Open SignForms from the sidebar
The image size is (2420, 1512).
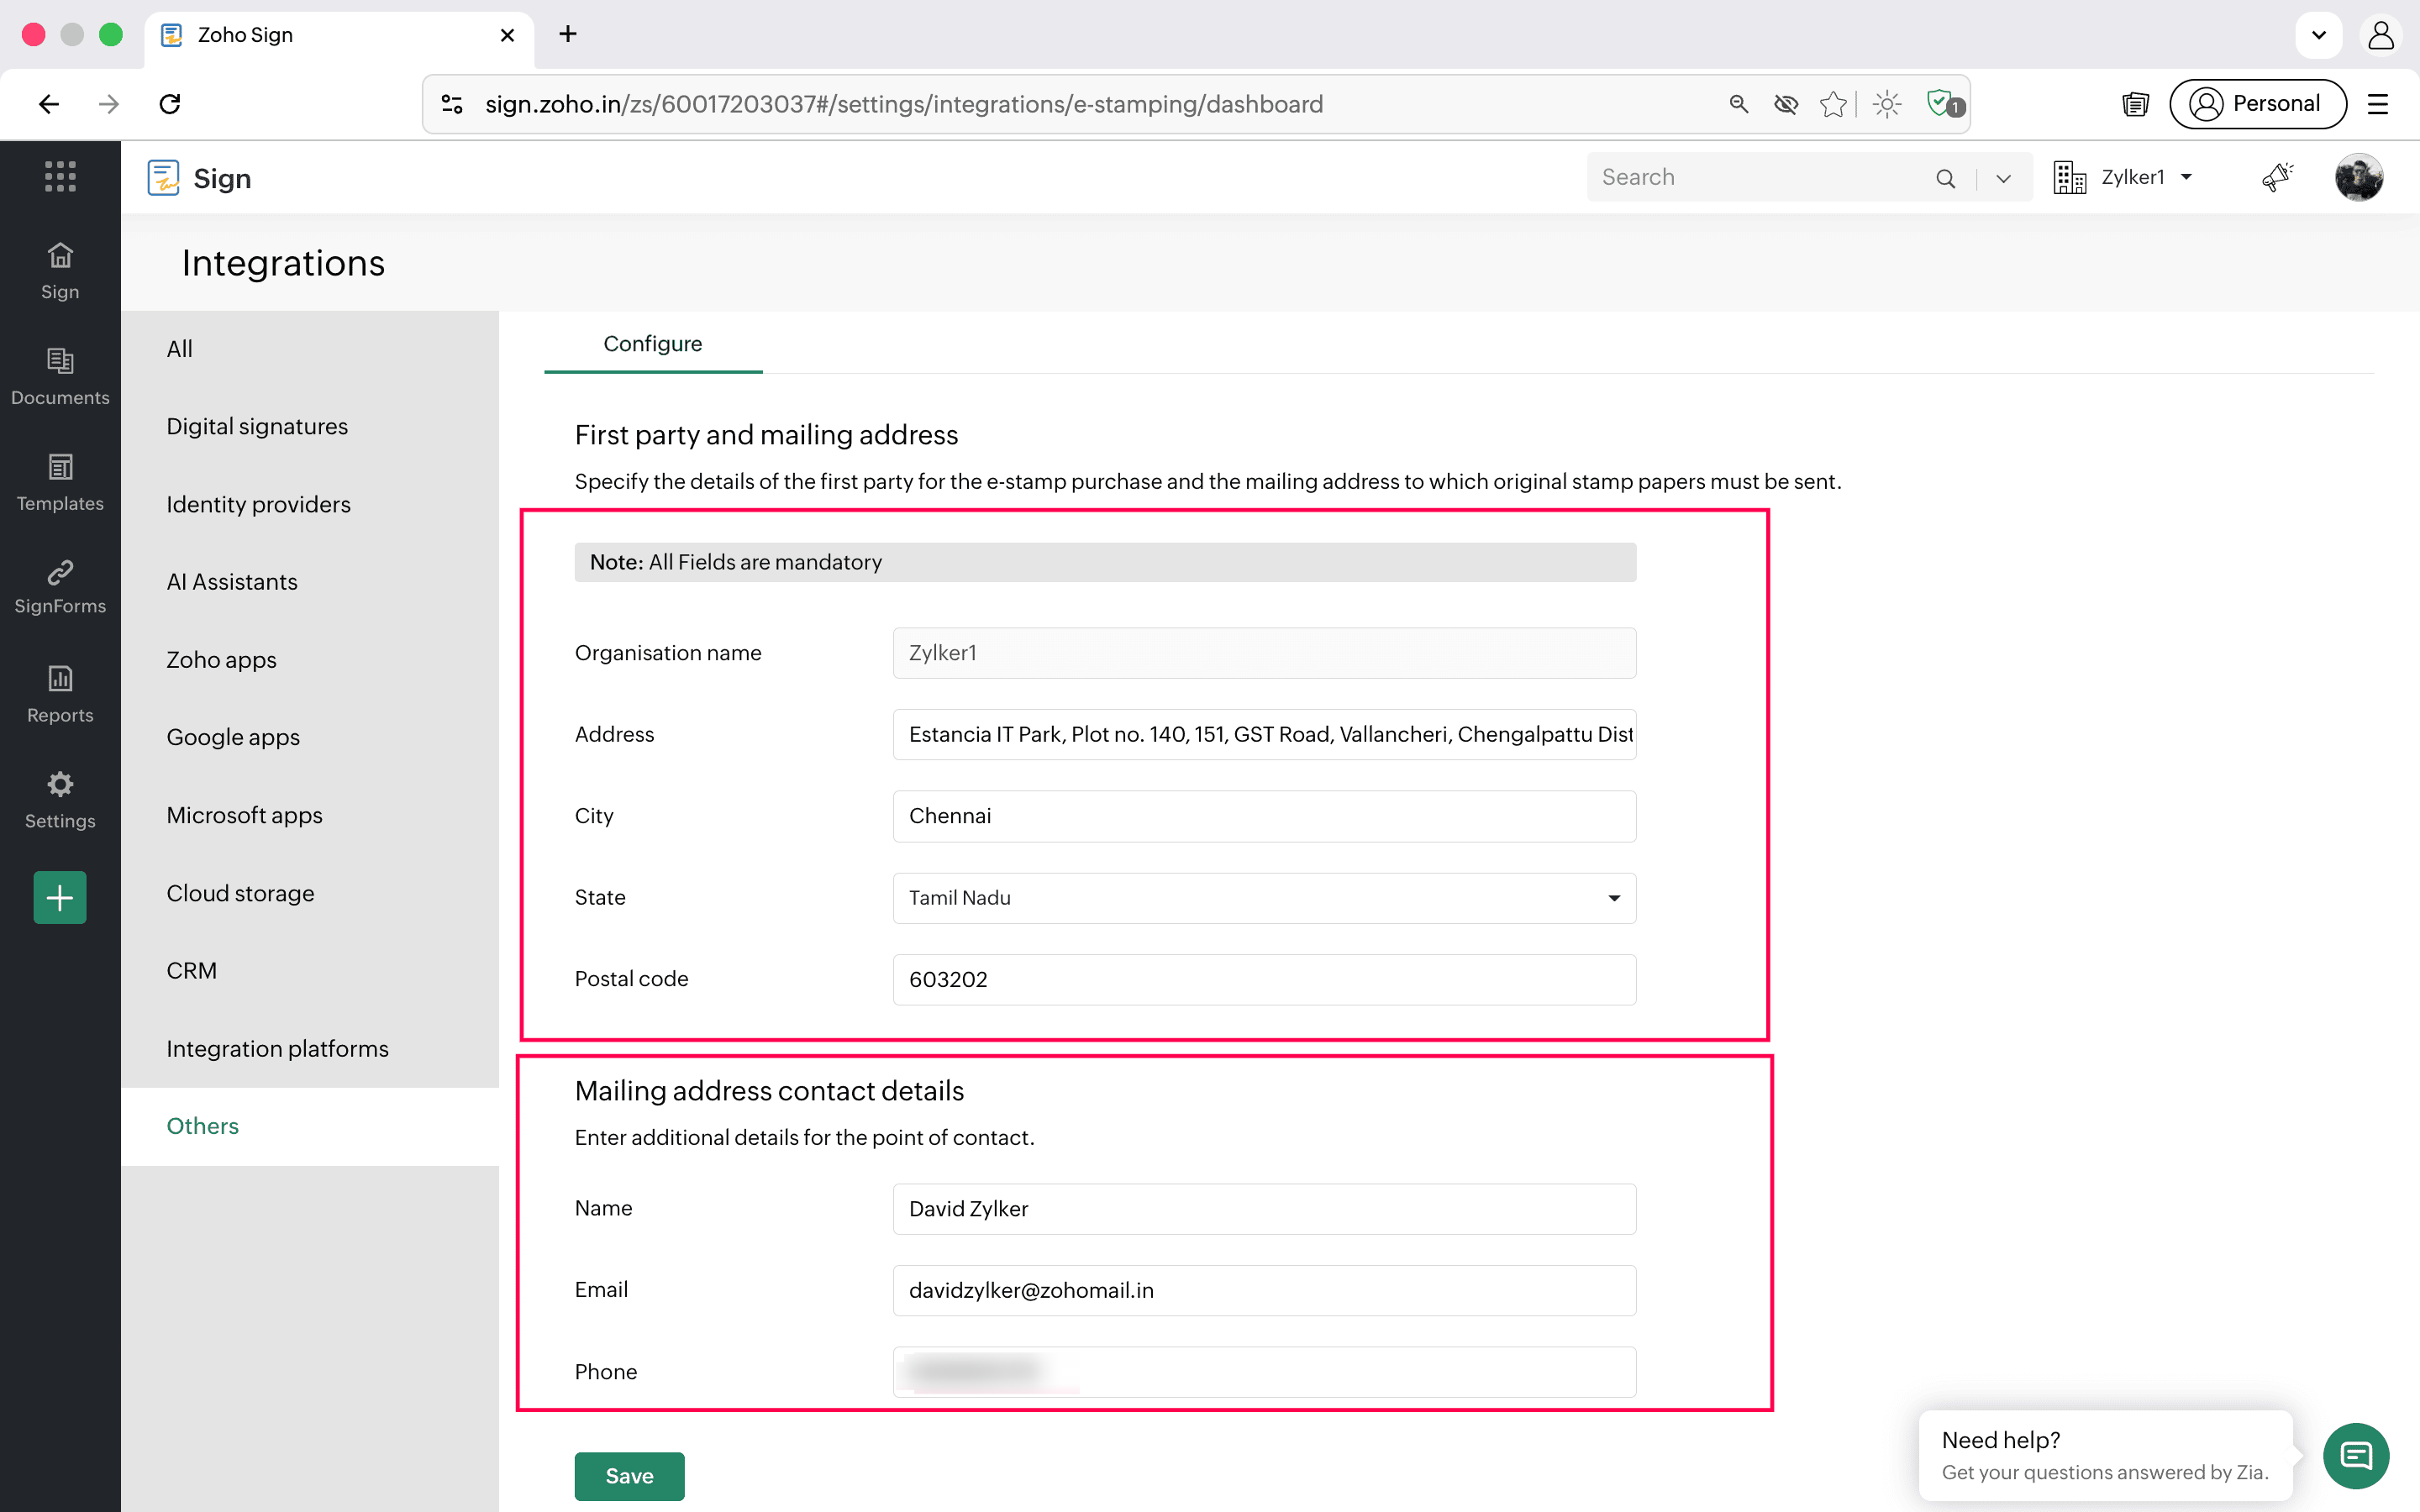(x=60, y=587)
